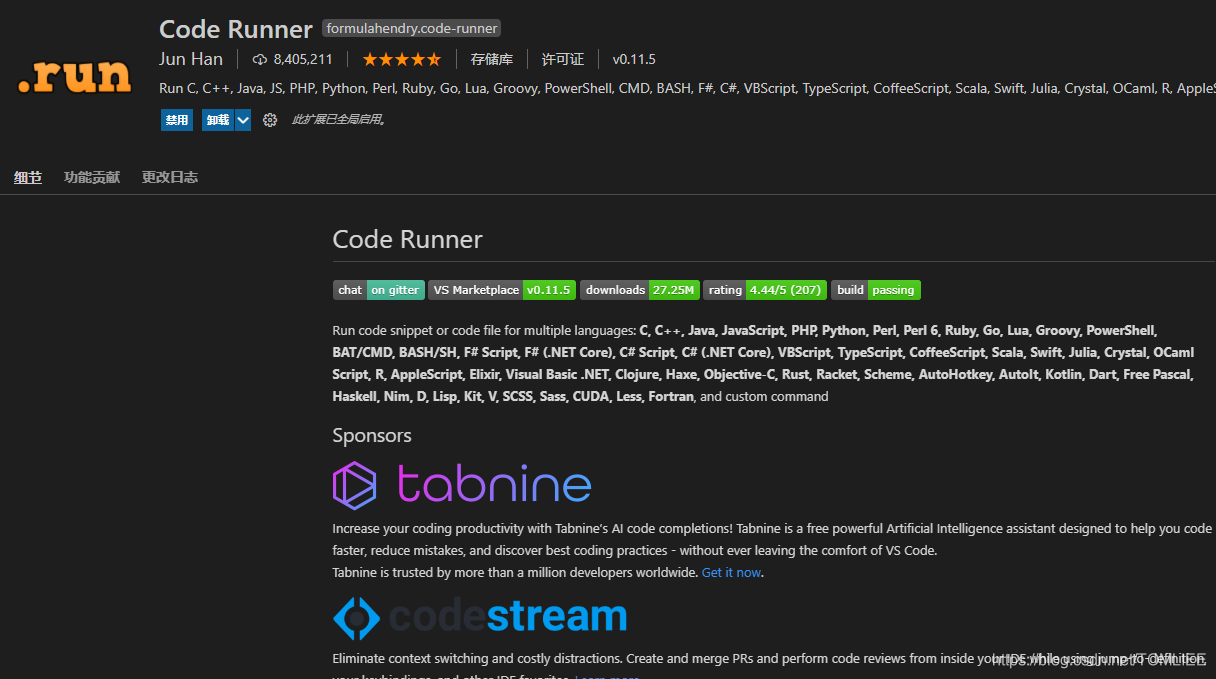Open the 存储库 repository link

coord(492,59)
